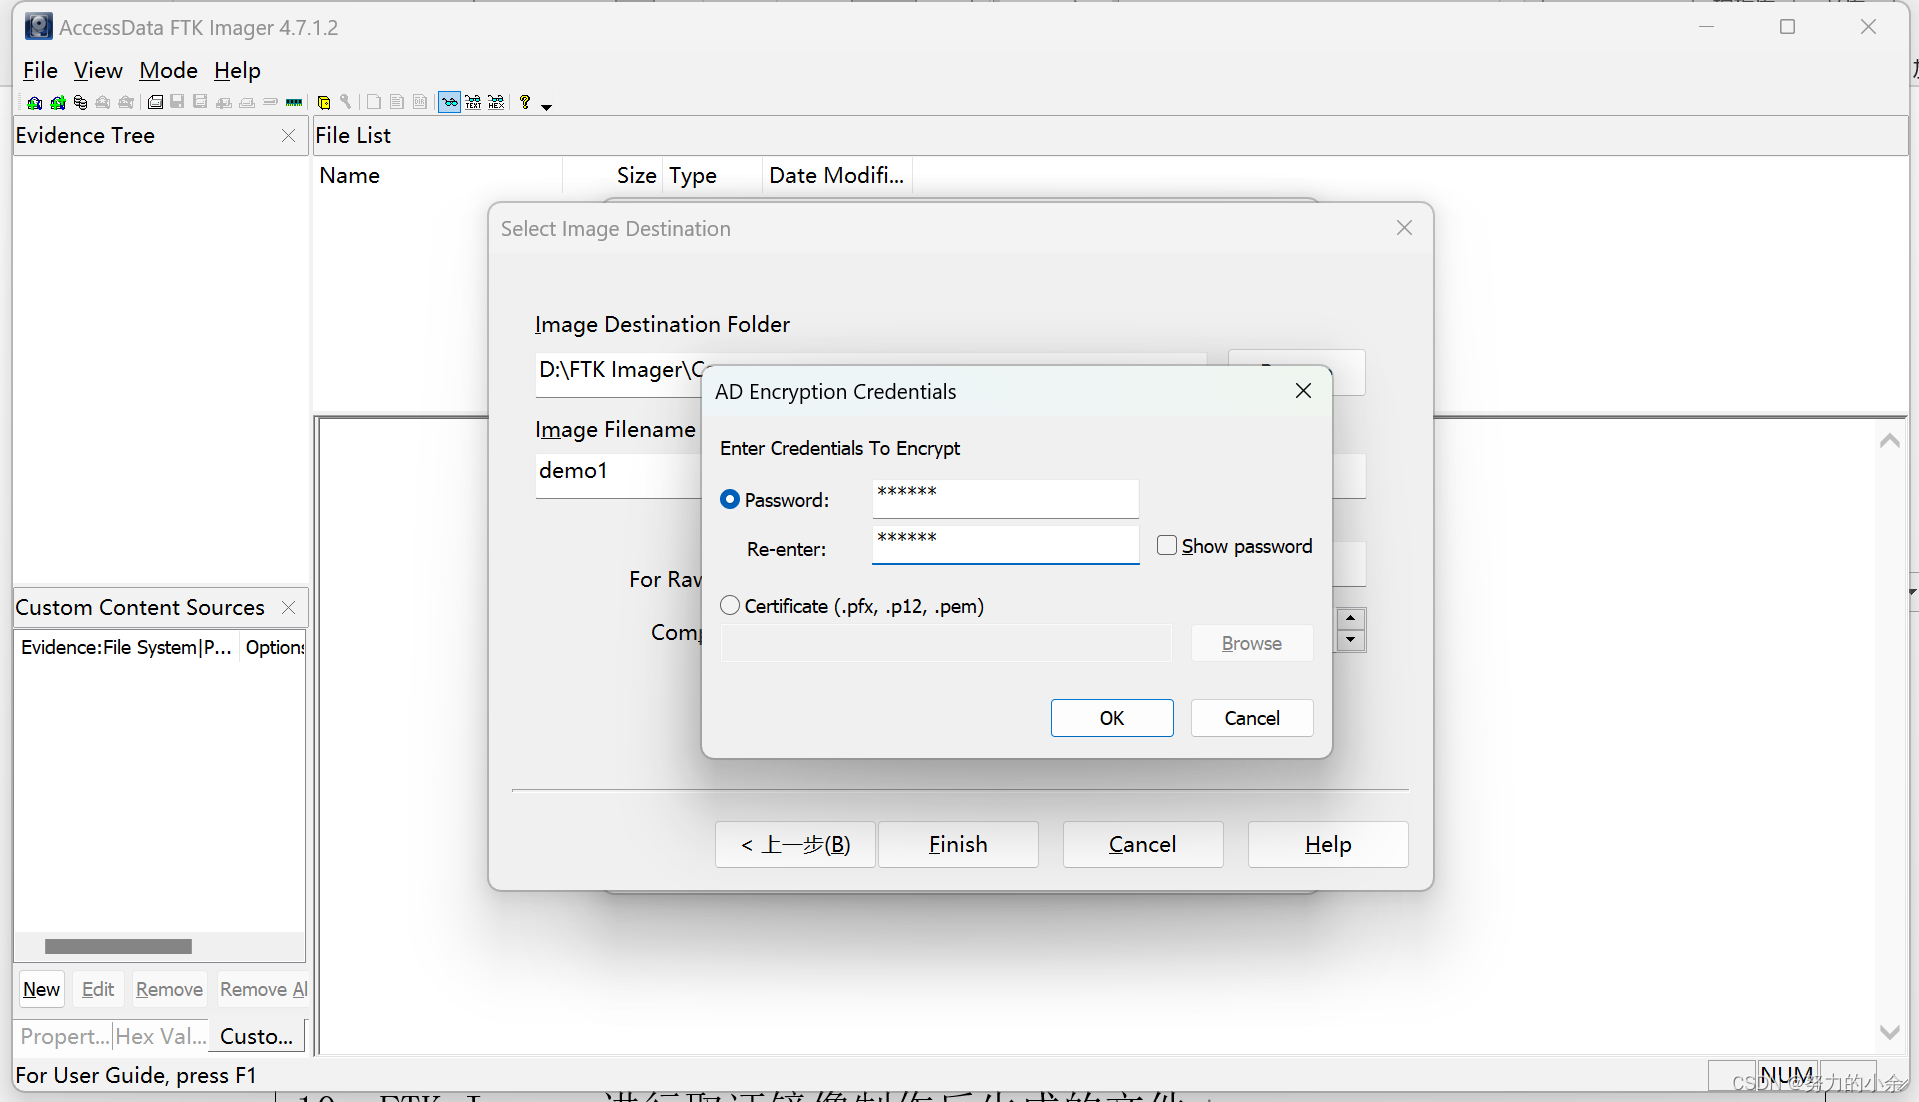Screen dimensions: 1919x1102
Task: Click viewer pane scroll up arrow
Action: (x=1889, y=440)
